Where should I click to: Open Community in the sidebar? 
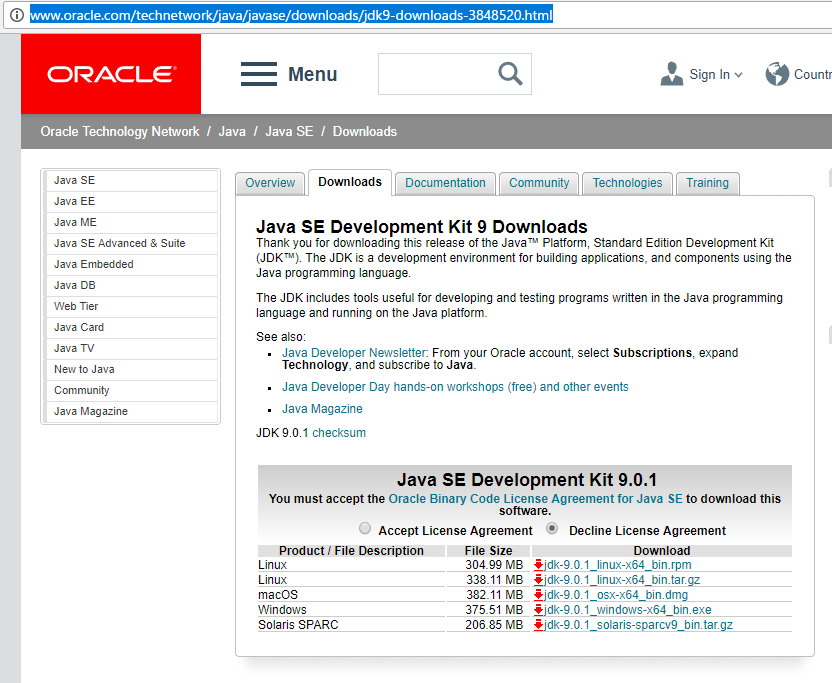pyautogui.click(x=132, y=391)
